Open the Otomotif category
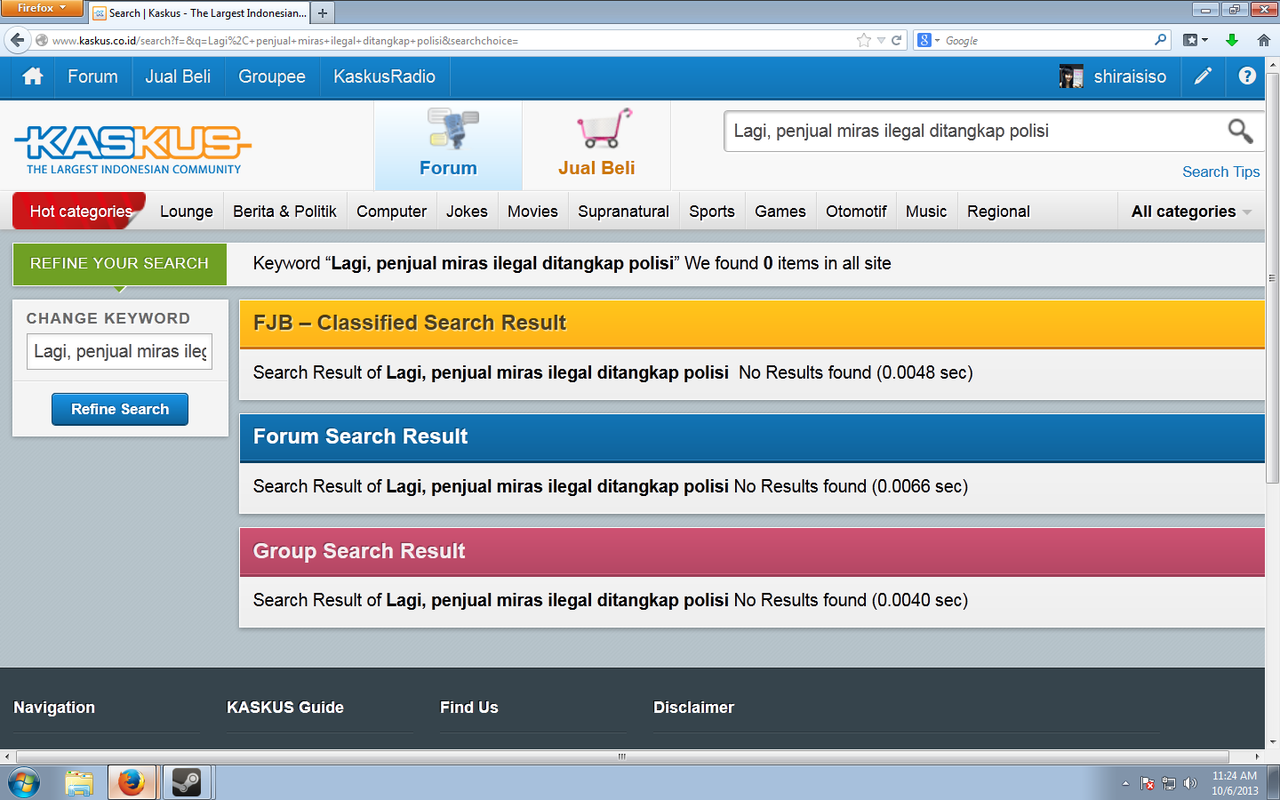The height and width of the screenshot is (800, 1280). 857,211
